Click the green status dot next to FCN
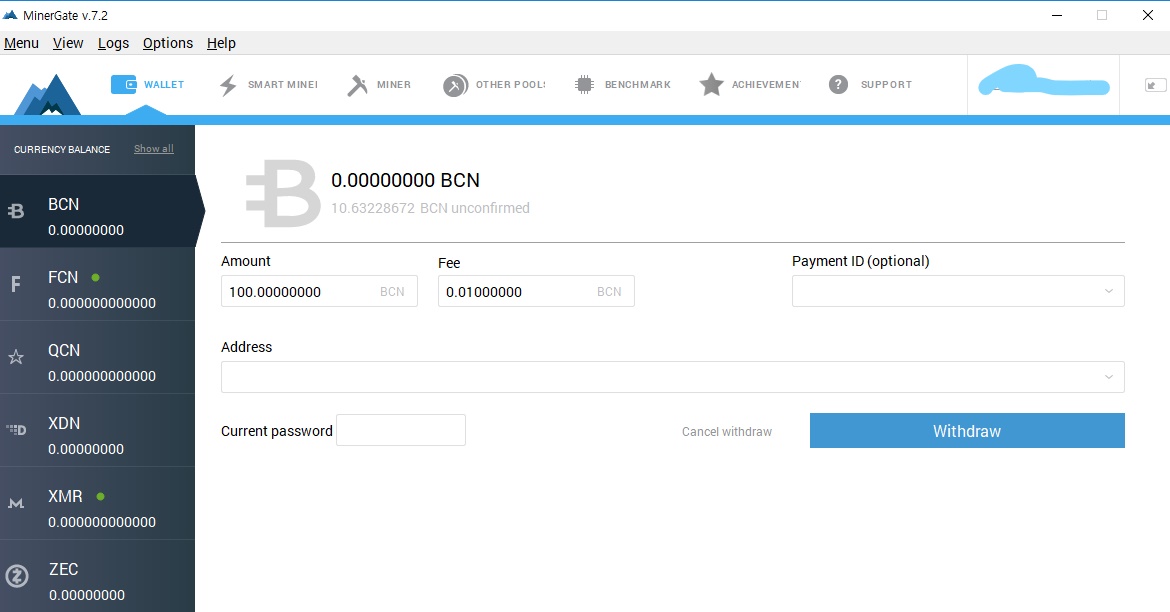 (x=96, y=277)
